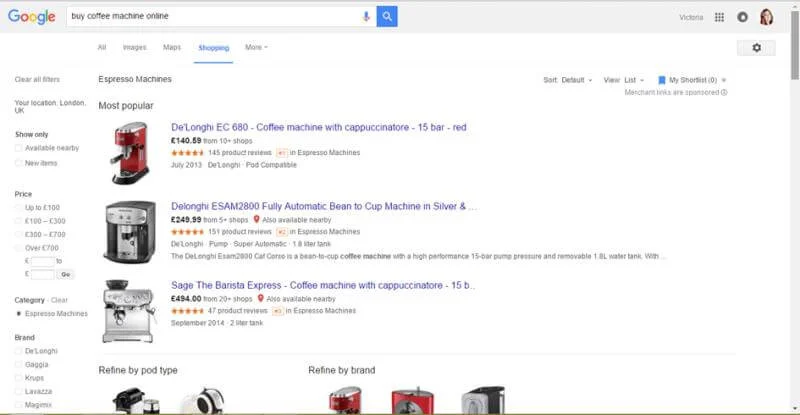Click the Your location London UK text
This screenshot has width=800, height=415.
[50, 106]
